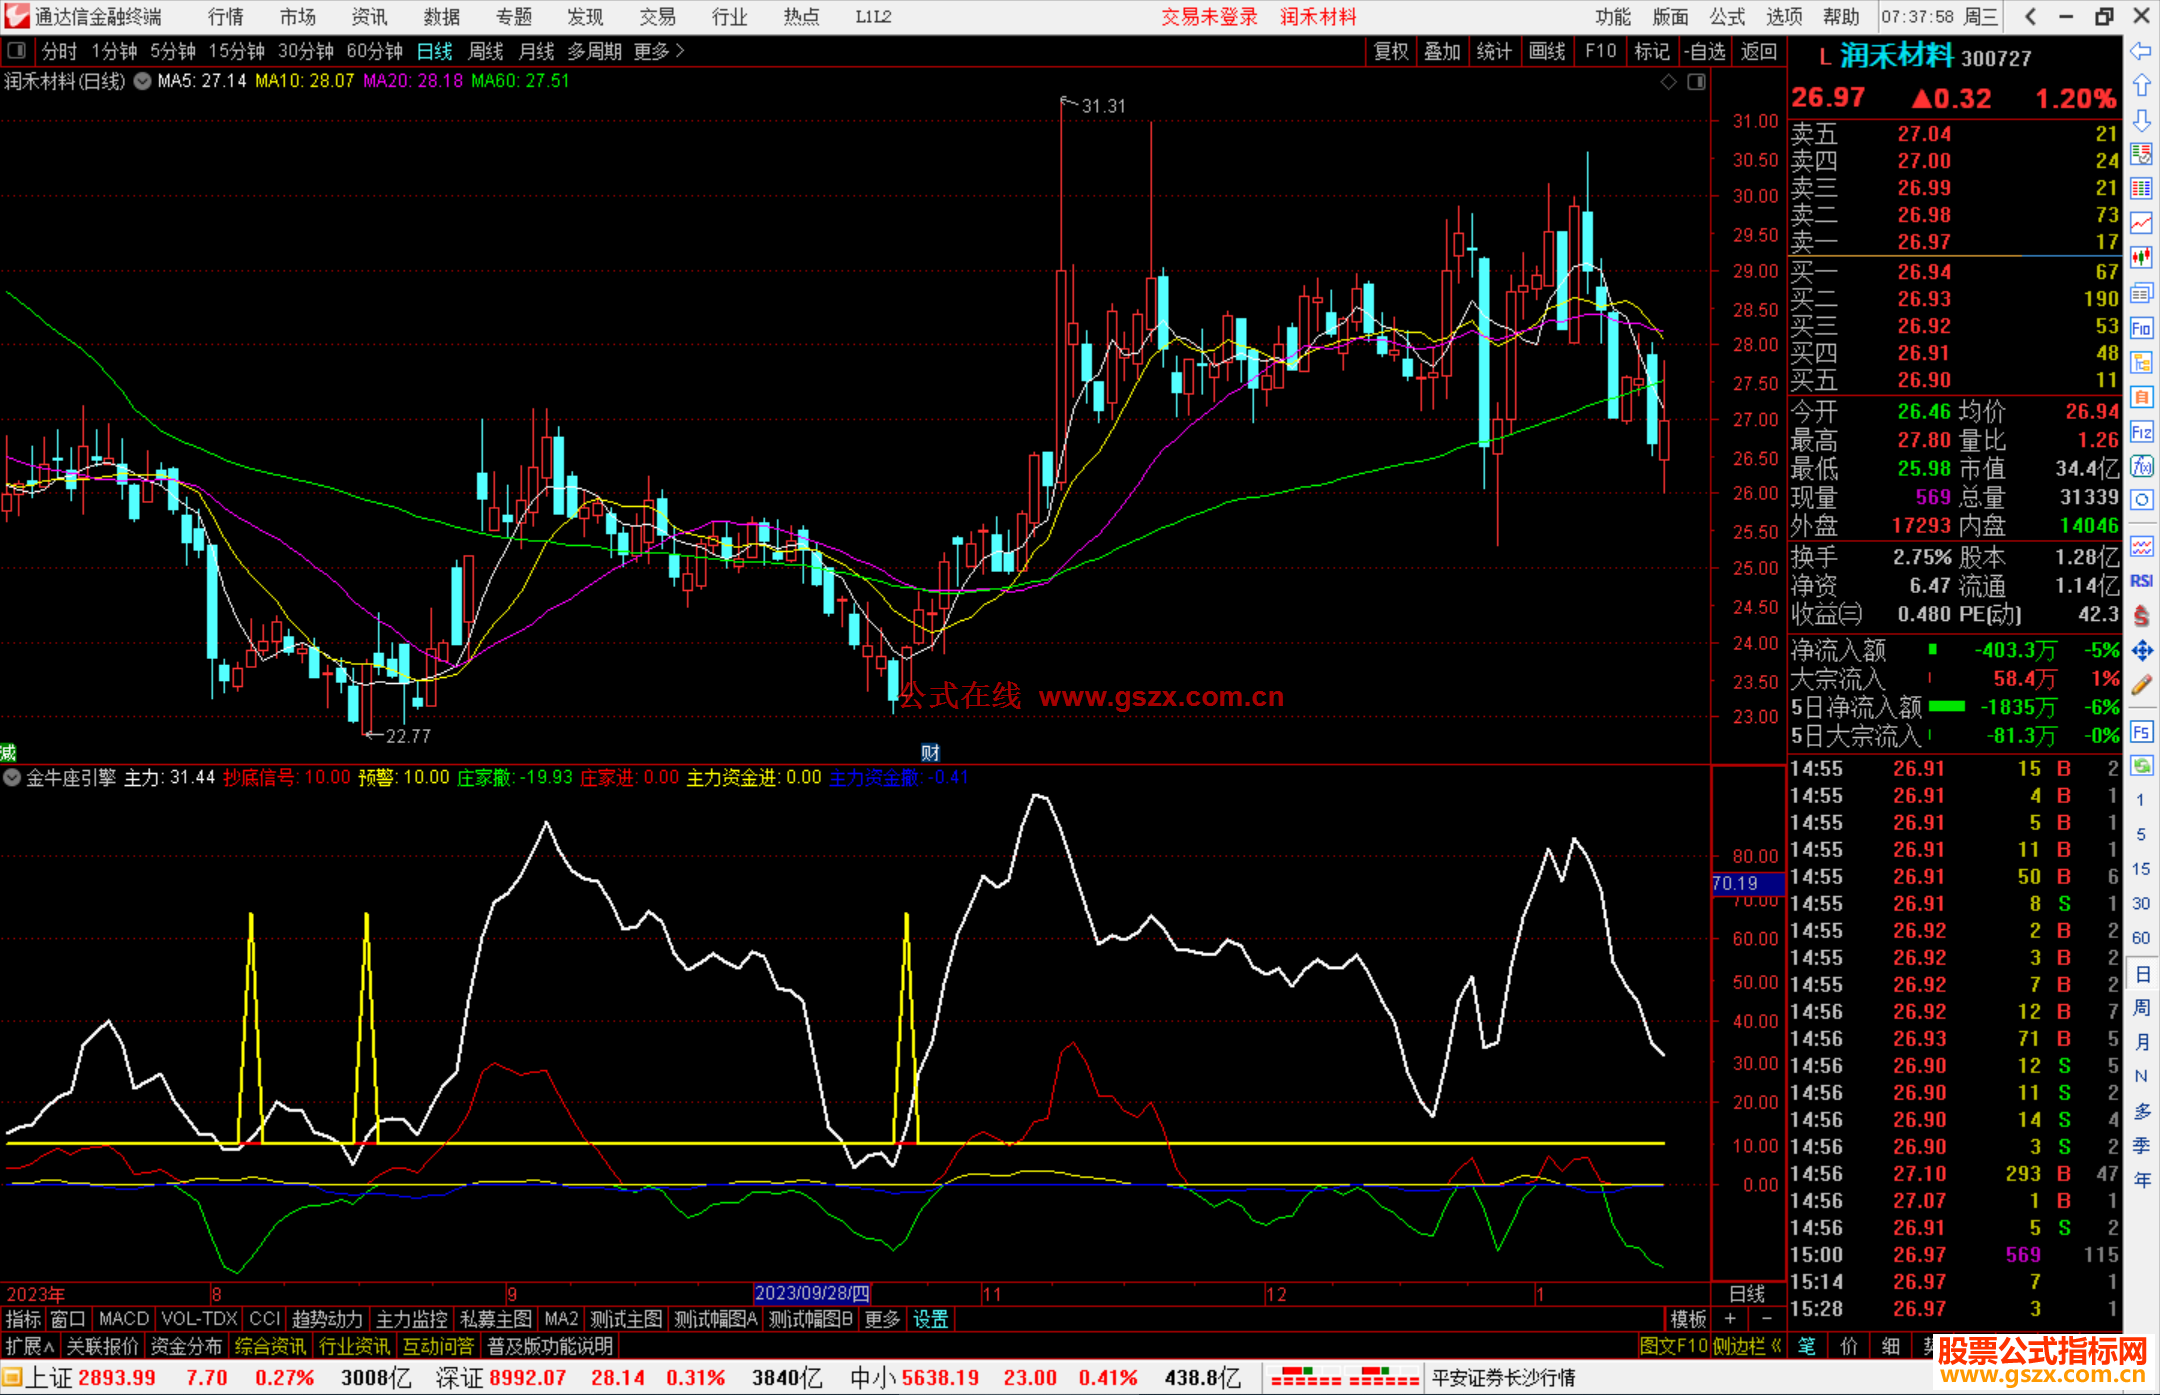Image resolution: width=2160 pixels, height=1395 pixels.
Task: Open the F10 company info sidebar icon
Action: pyautogui.click(x=2141, y=328)
